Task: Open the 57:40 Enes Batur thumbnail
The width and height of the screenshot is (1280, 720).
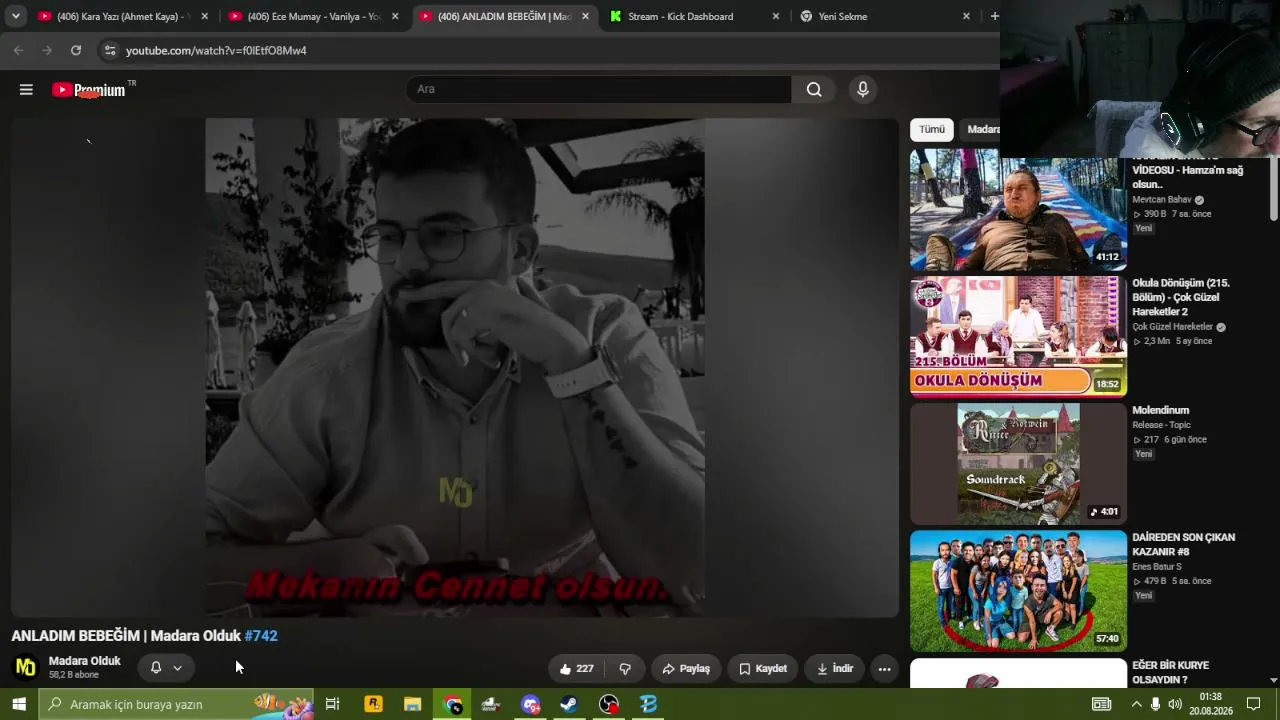Action: (x=1018, y=591)
